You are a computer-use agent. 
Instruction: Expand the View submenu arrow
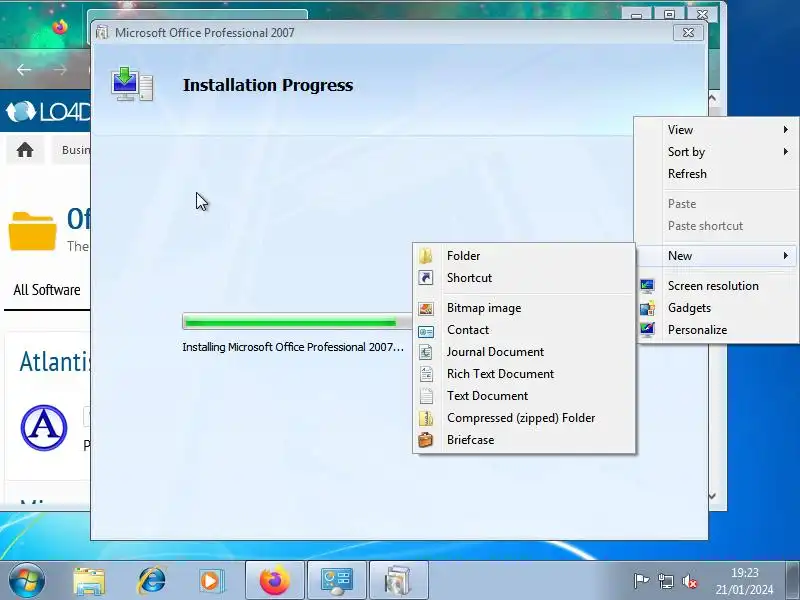pos(786,130)
